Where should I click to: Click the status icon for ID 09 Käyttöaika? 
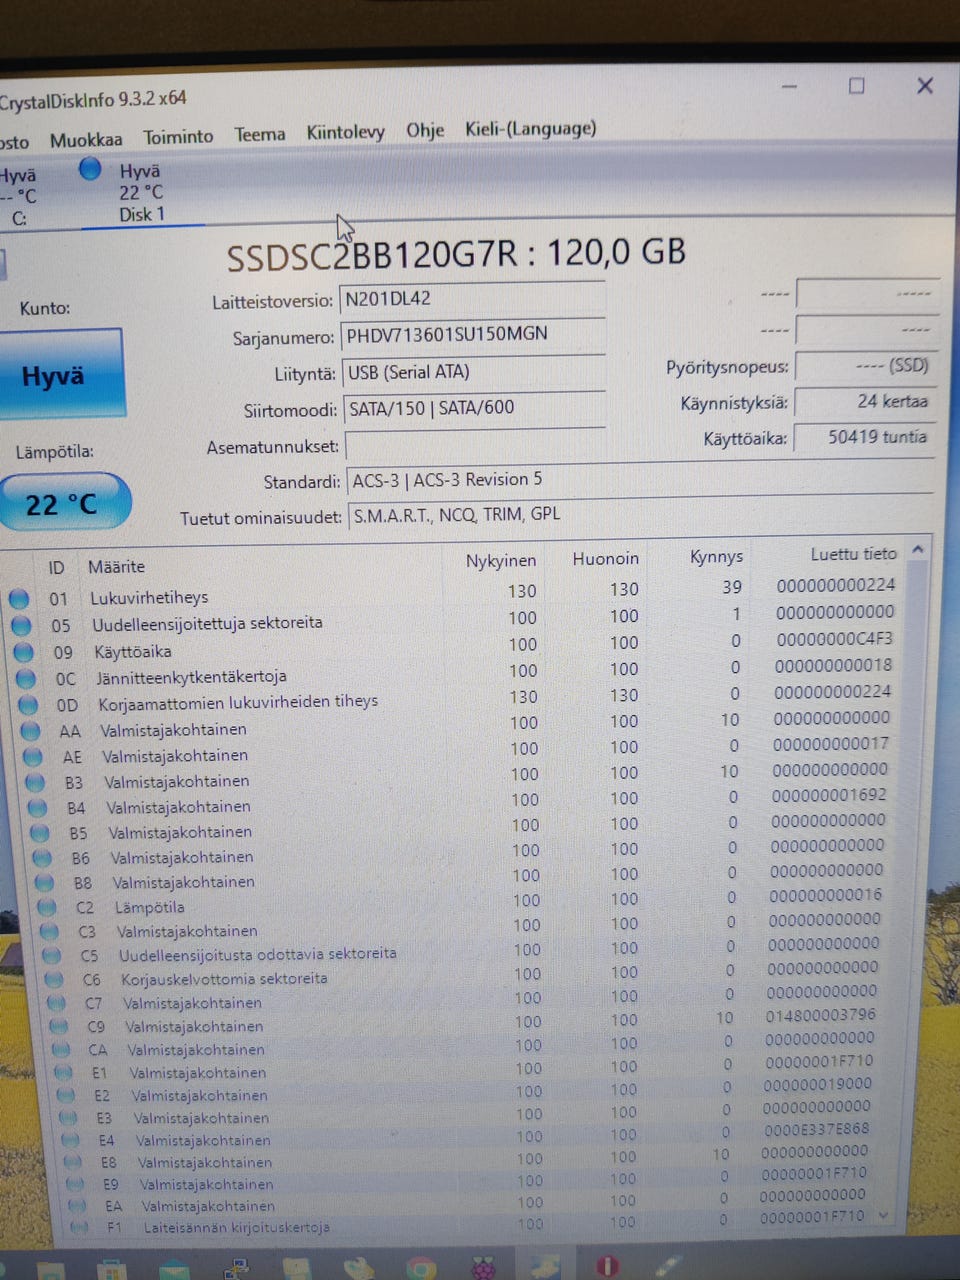(x=24, y=652)
